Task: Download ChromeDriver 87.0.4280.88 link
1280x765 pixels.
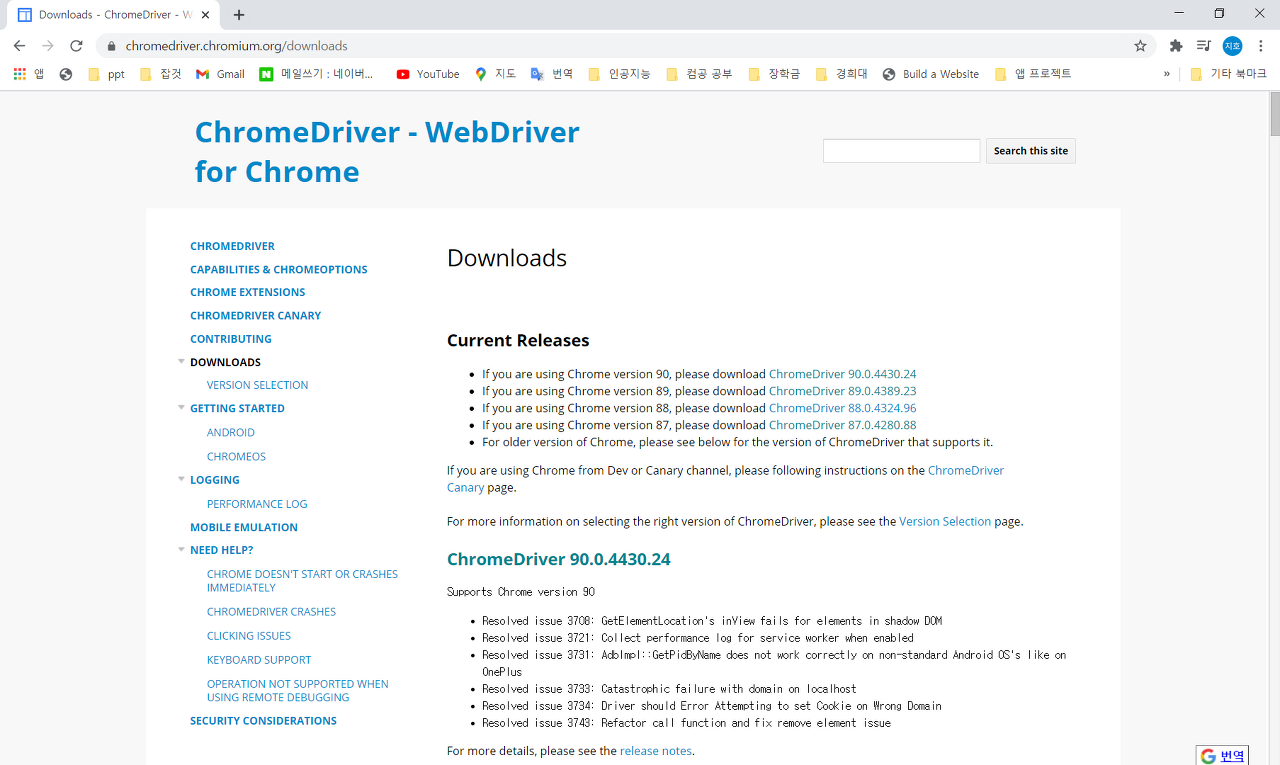Action: pos(842,425)
